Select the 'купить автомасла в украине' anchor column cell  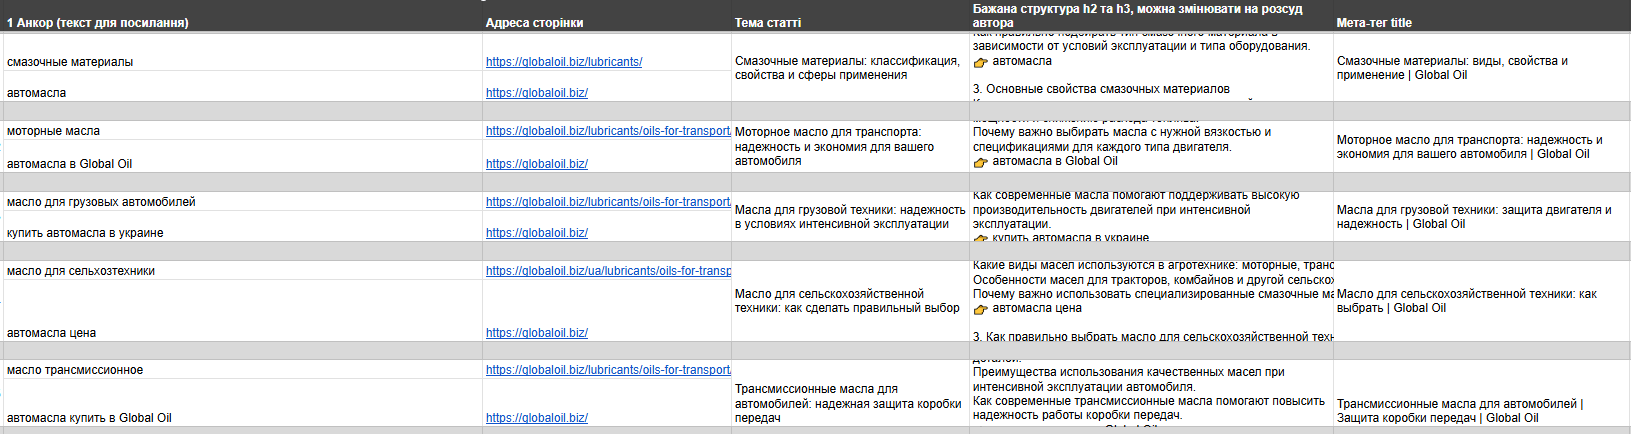243,227
